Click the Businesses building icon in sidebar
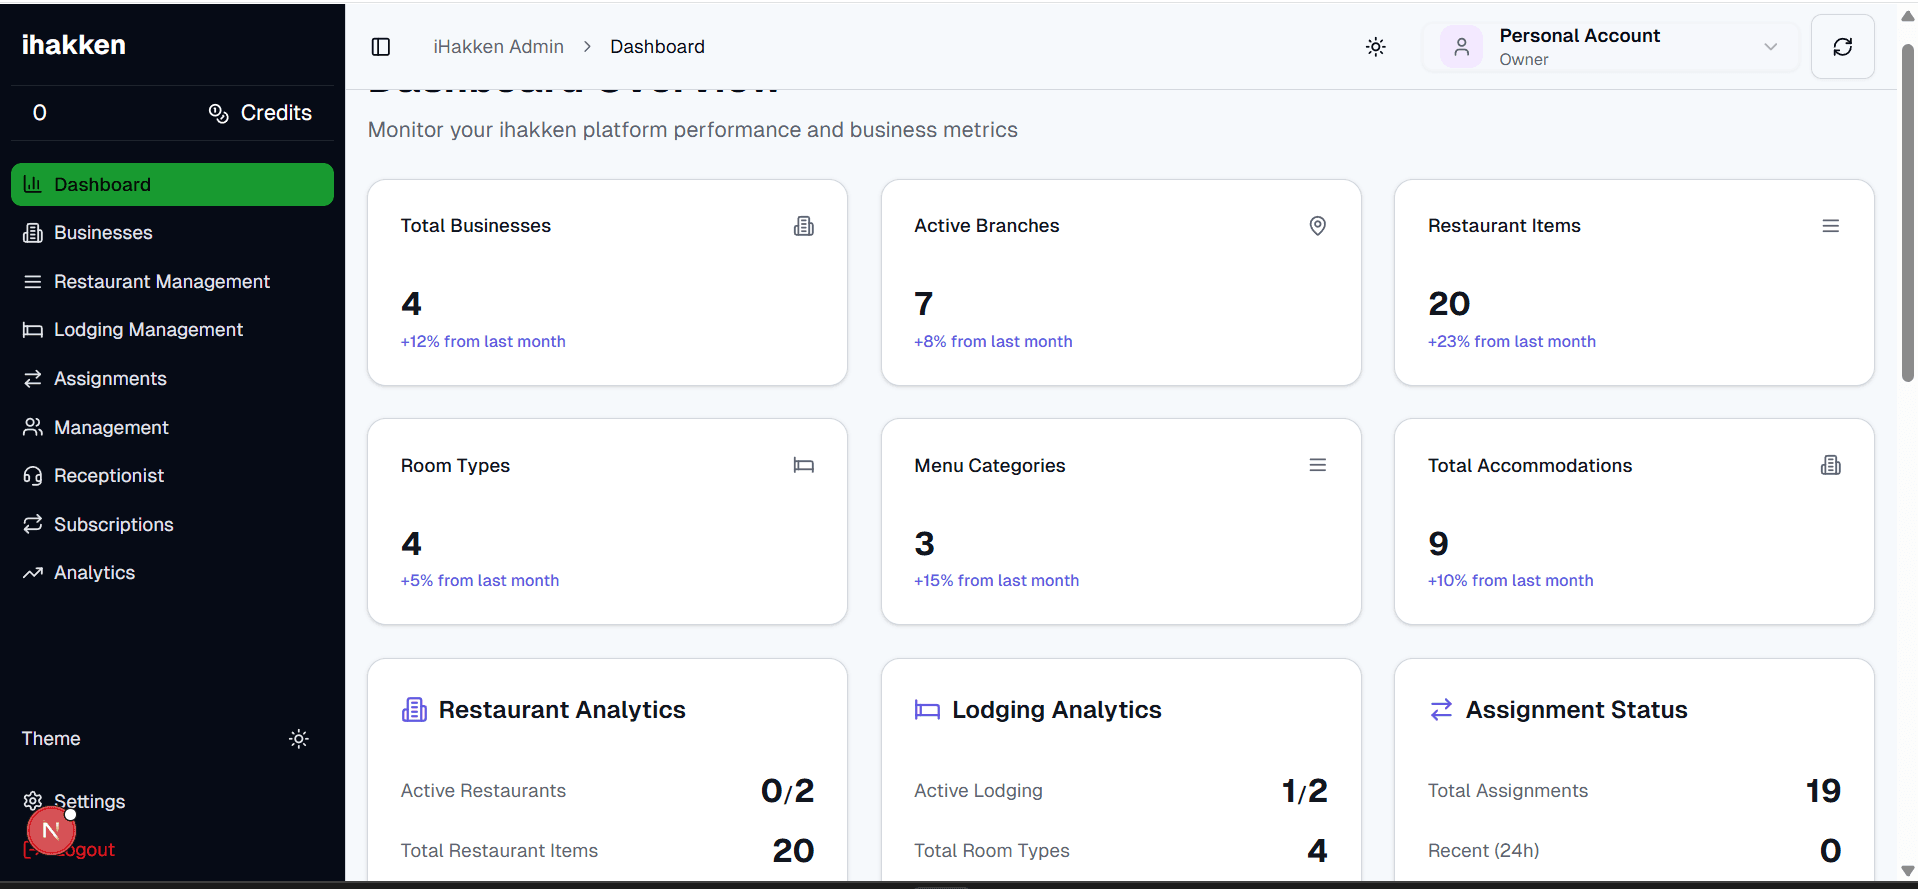Screen dimensions: 1918x889 pos(33,233)
